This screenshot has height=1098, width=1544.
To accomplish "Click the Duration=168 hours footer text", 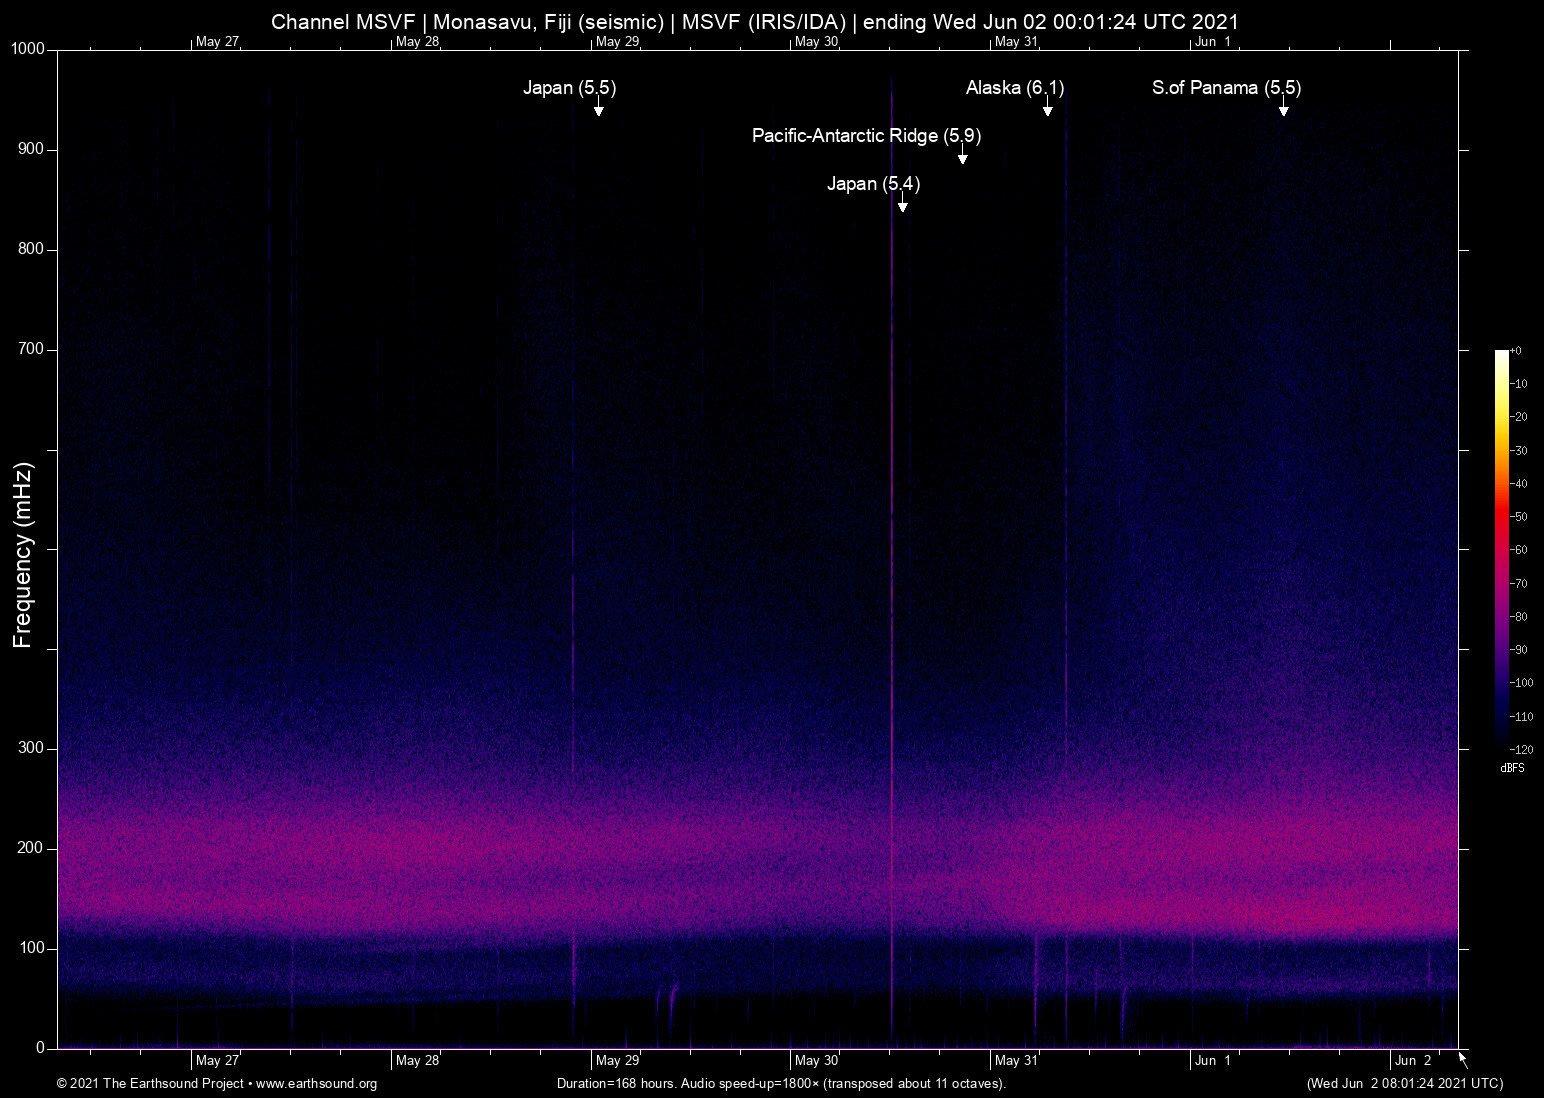I will (x=781, y=1084).
